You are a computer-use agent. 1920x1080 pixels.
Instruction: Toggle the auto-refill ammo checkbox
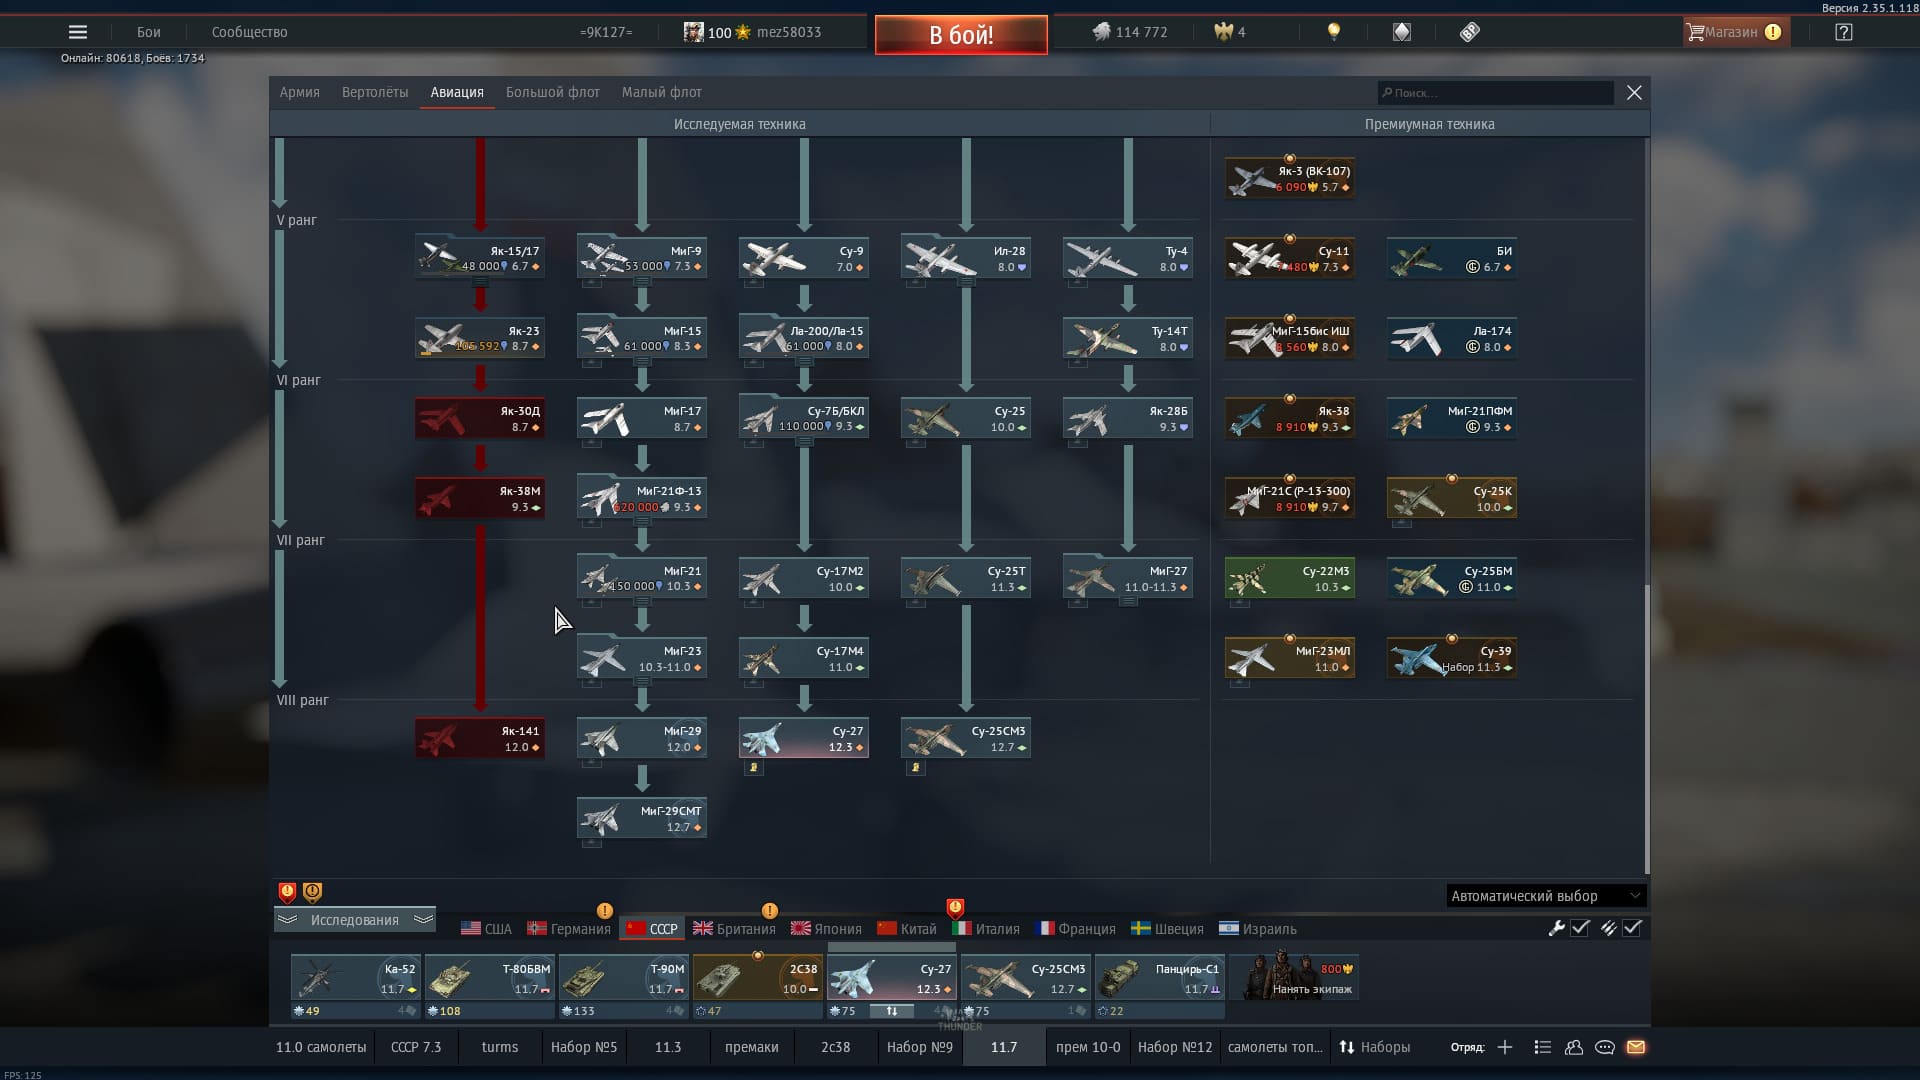pos(1632,928)
